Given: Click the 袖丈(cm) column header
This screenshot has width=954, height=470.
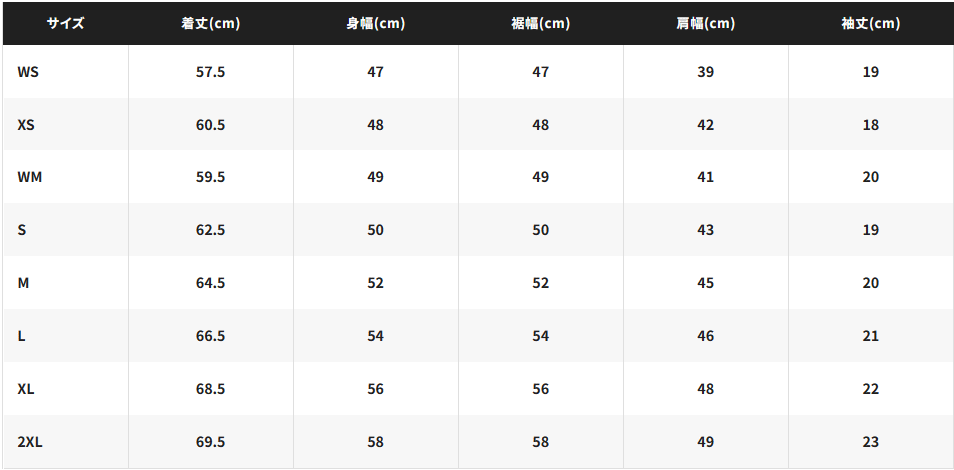Looking at the screenshot, I should pos(871,23).
